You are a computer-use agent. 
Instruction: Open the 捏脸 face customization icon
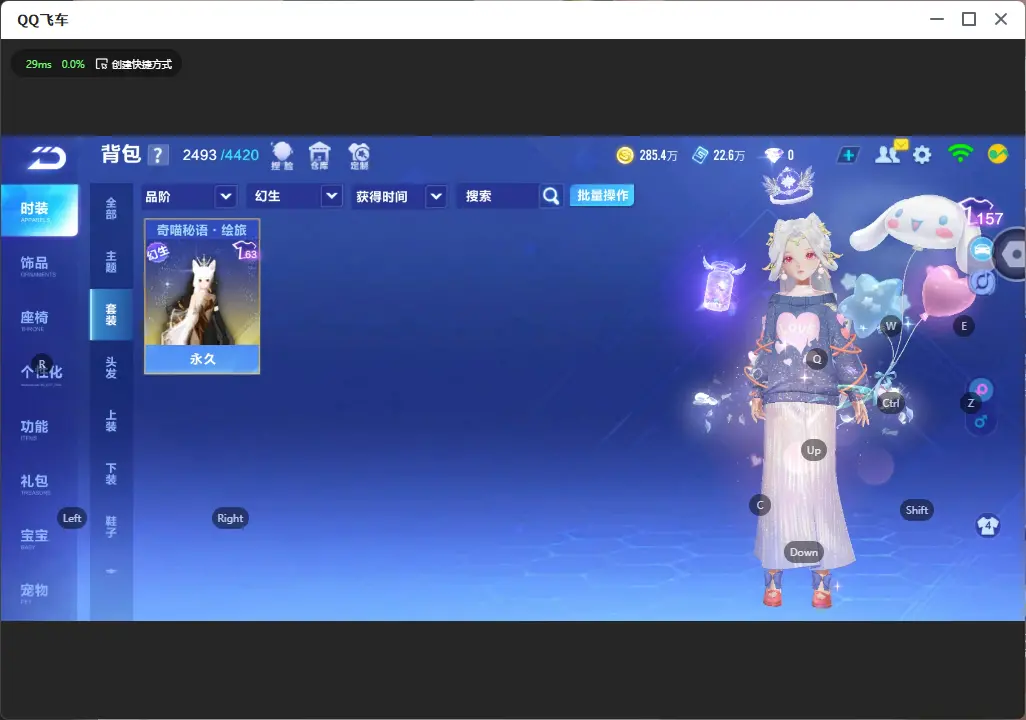282,156
